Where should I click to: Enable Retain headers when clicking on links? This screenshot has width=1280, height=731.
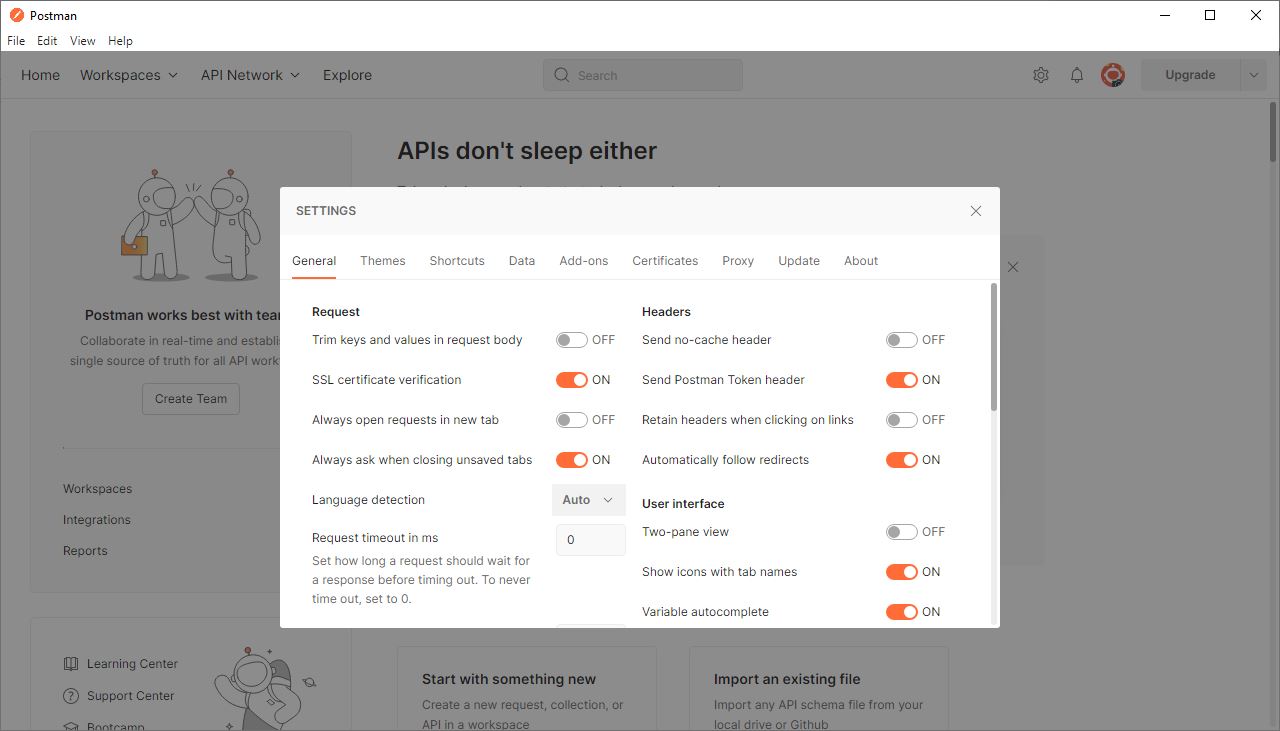[902, 420]
